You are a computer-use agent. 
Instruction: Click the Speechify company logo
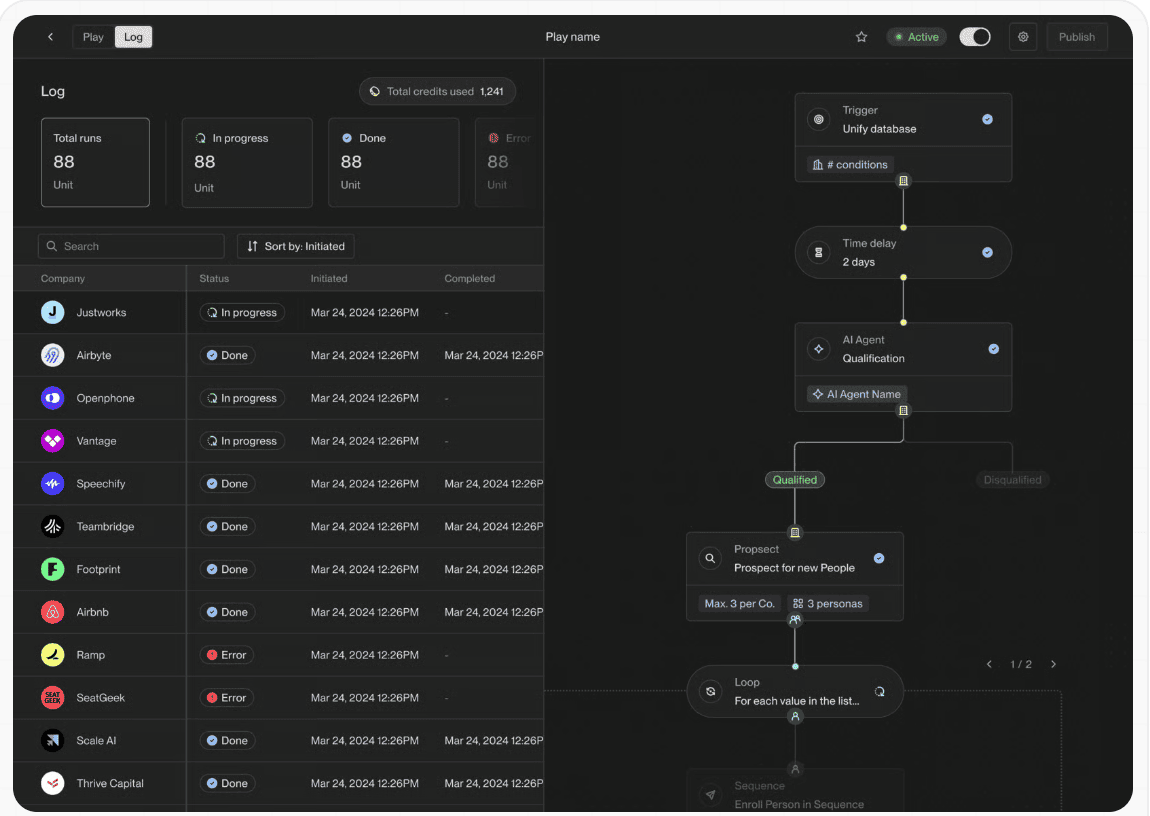(53, 484)
